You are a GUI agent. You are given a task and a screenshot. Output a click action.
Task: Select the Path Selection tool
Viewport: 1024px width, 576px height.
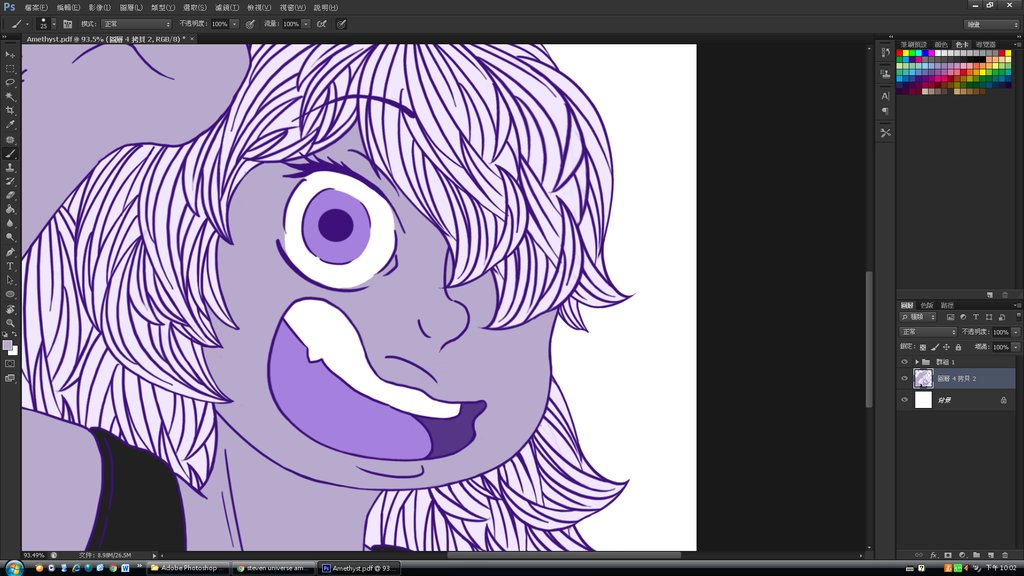pyautogui.click(x=10, y=280)
